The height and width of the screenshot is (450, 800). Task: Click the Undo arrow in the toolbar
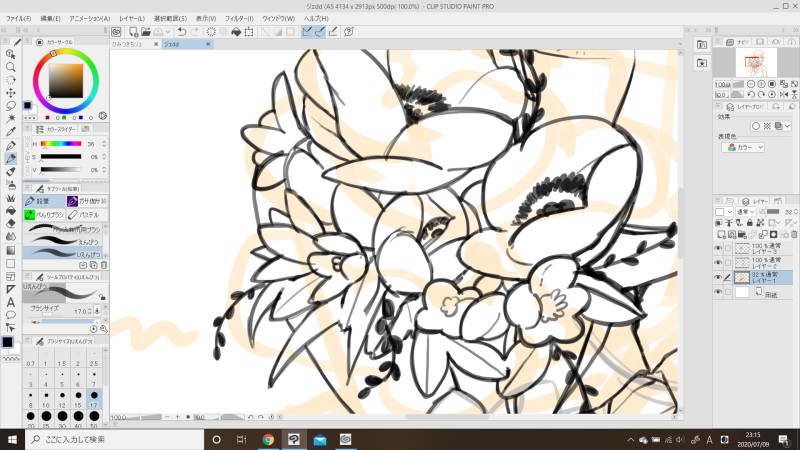tap(182, 32)
